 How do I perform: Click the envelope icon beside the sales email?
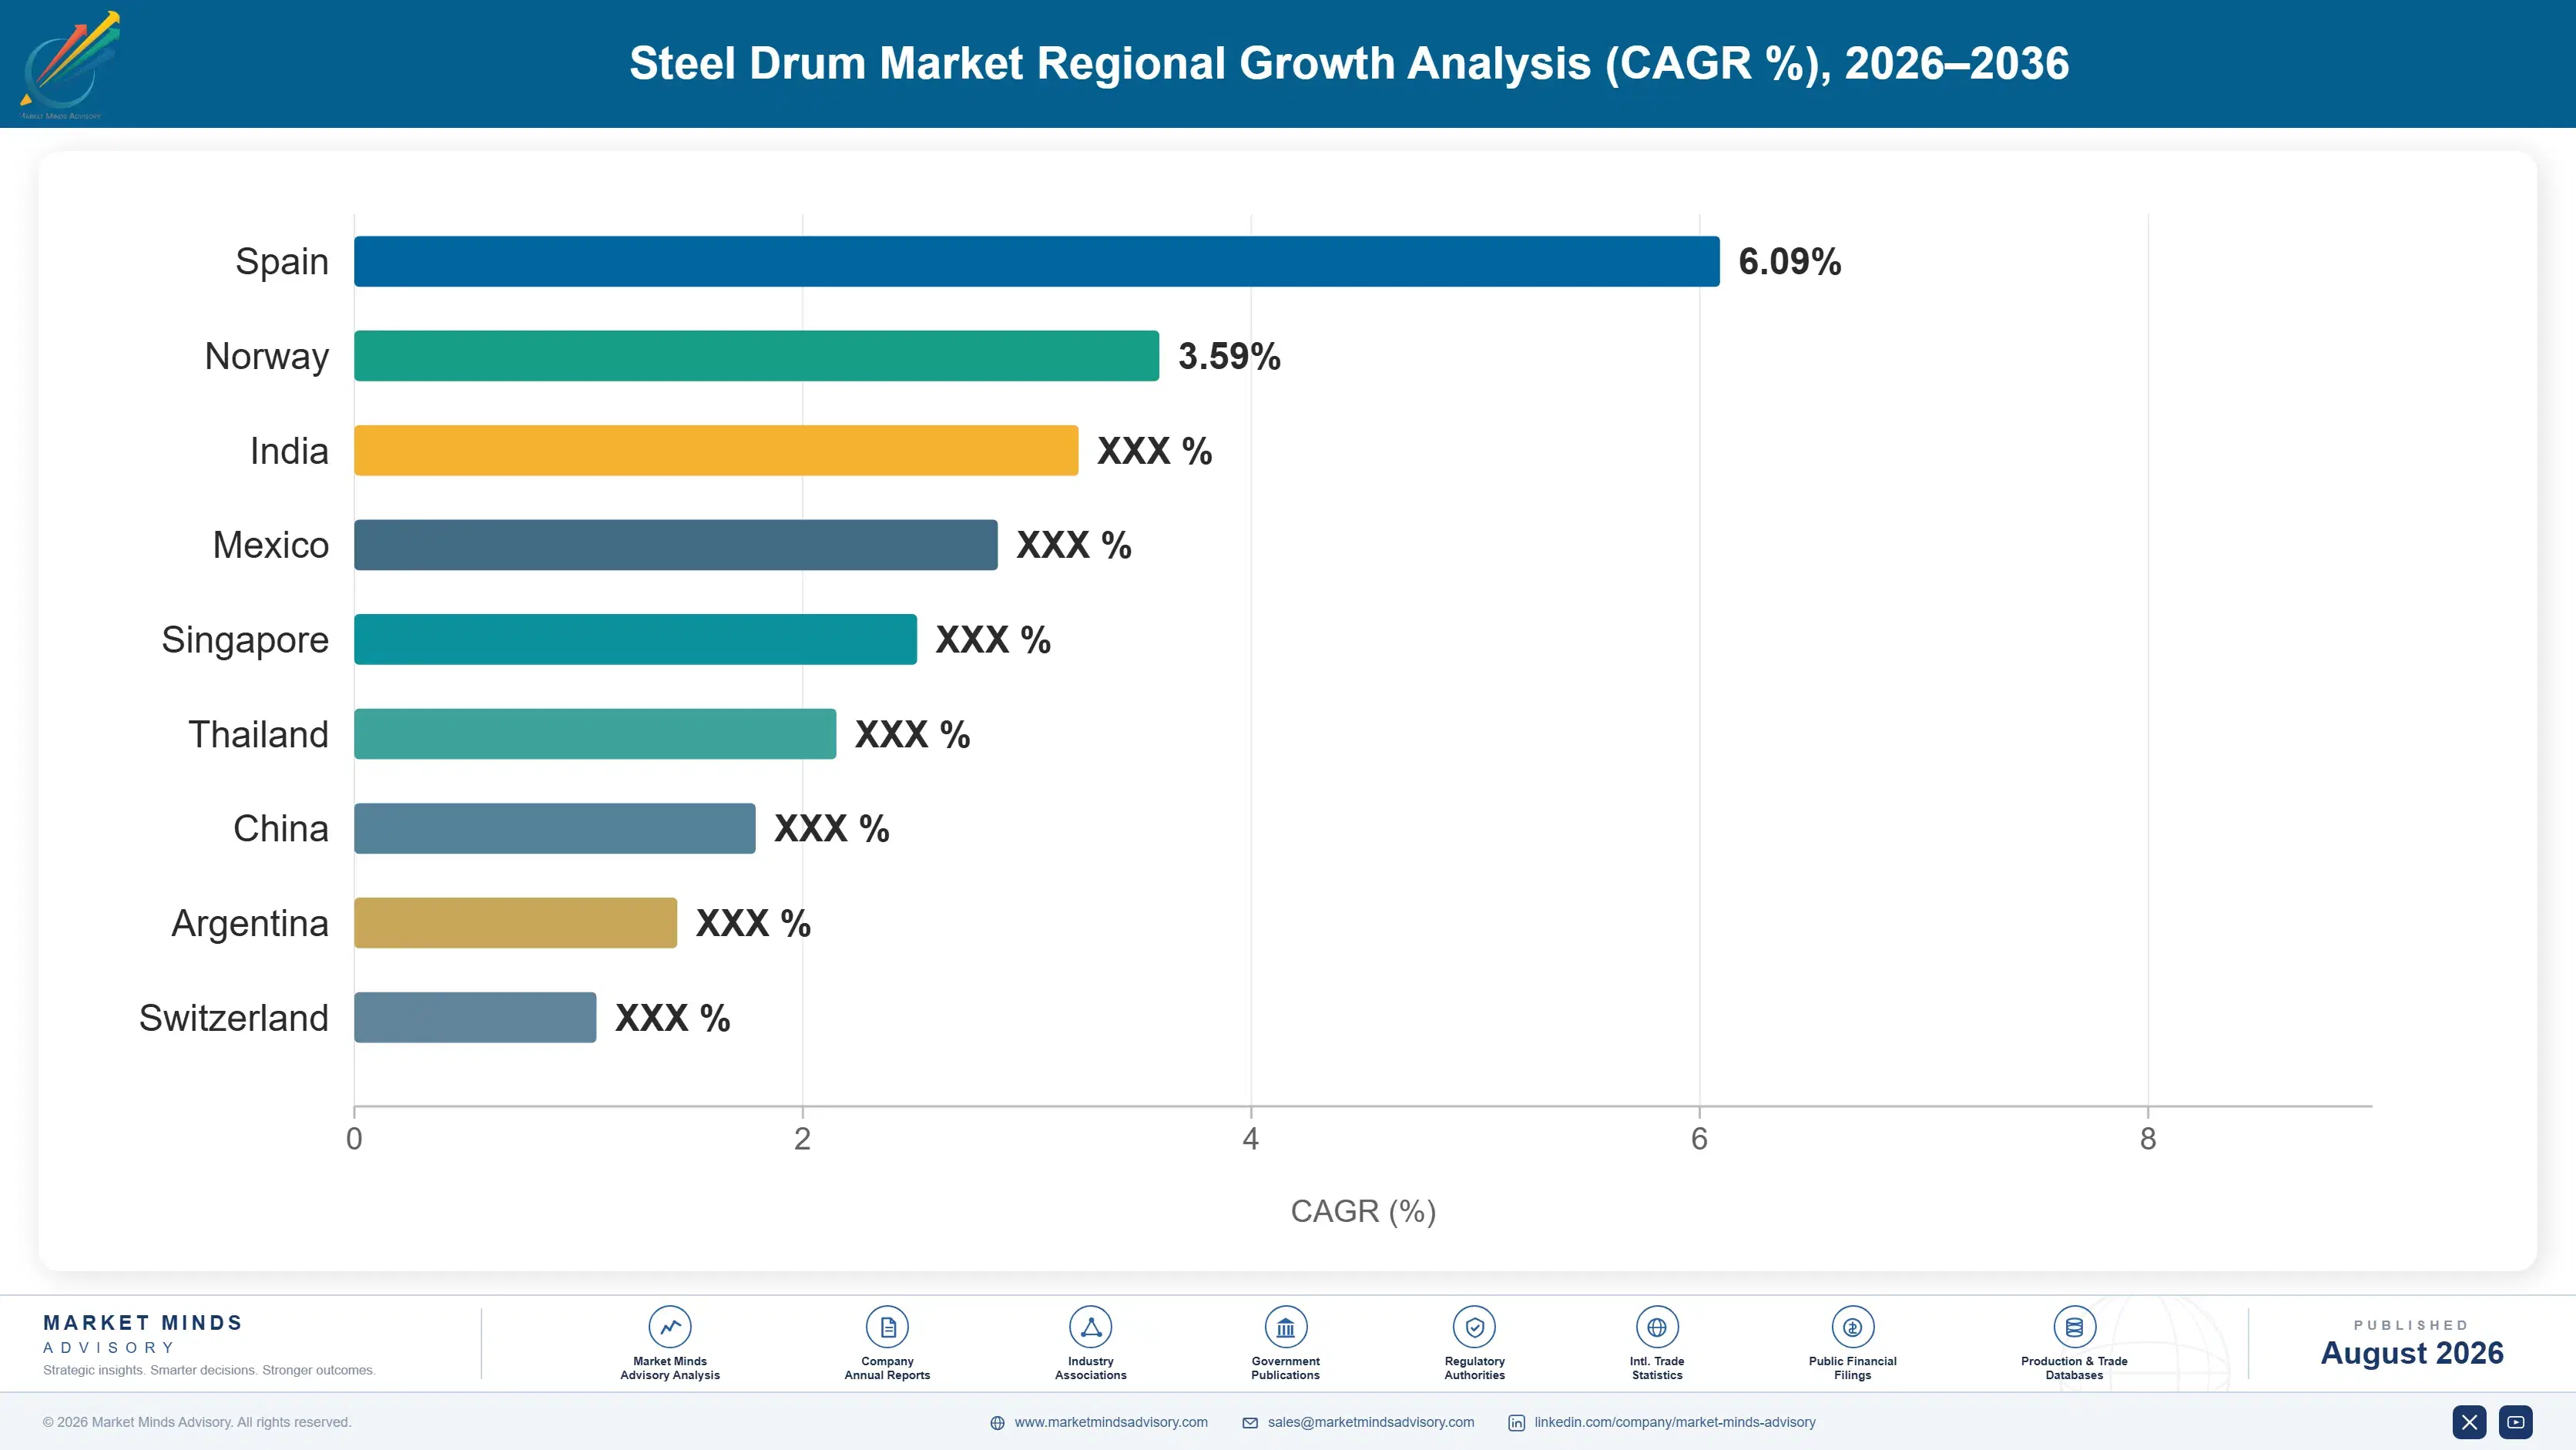tap(1250, 1423)
